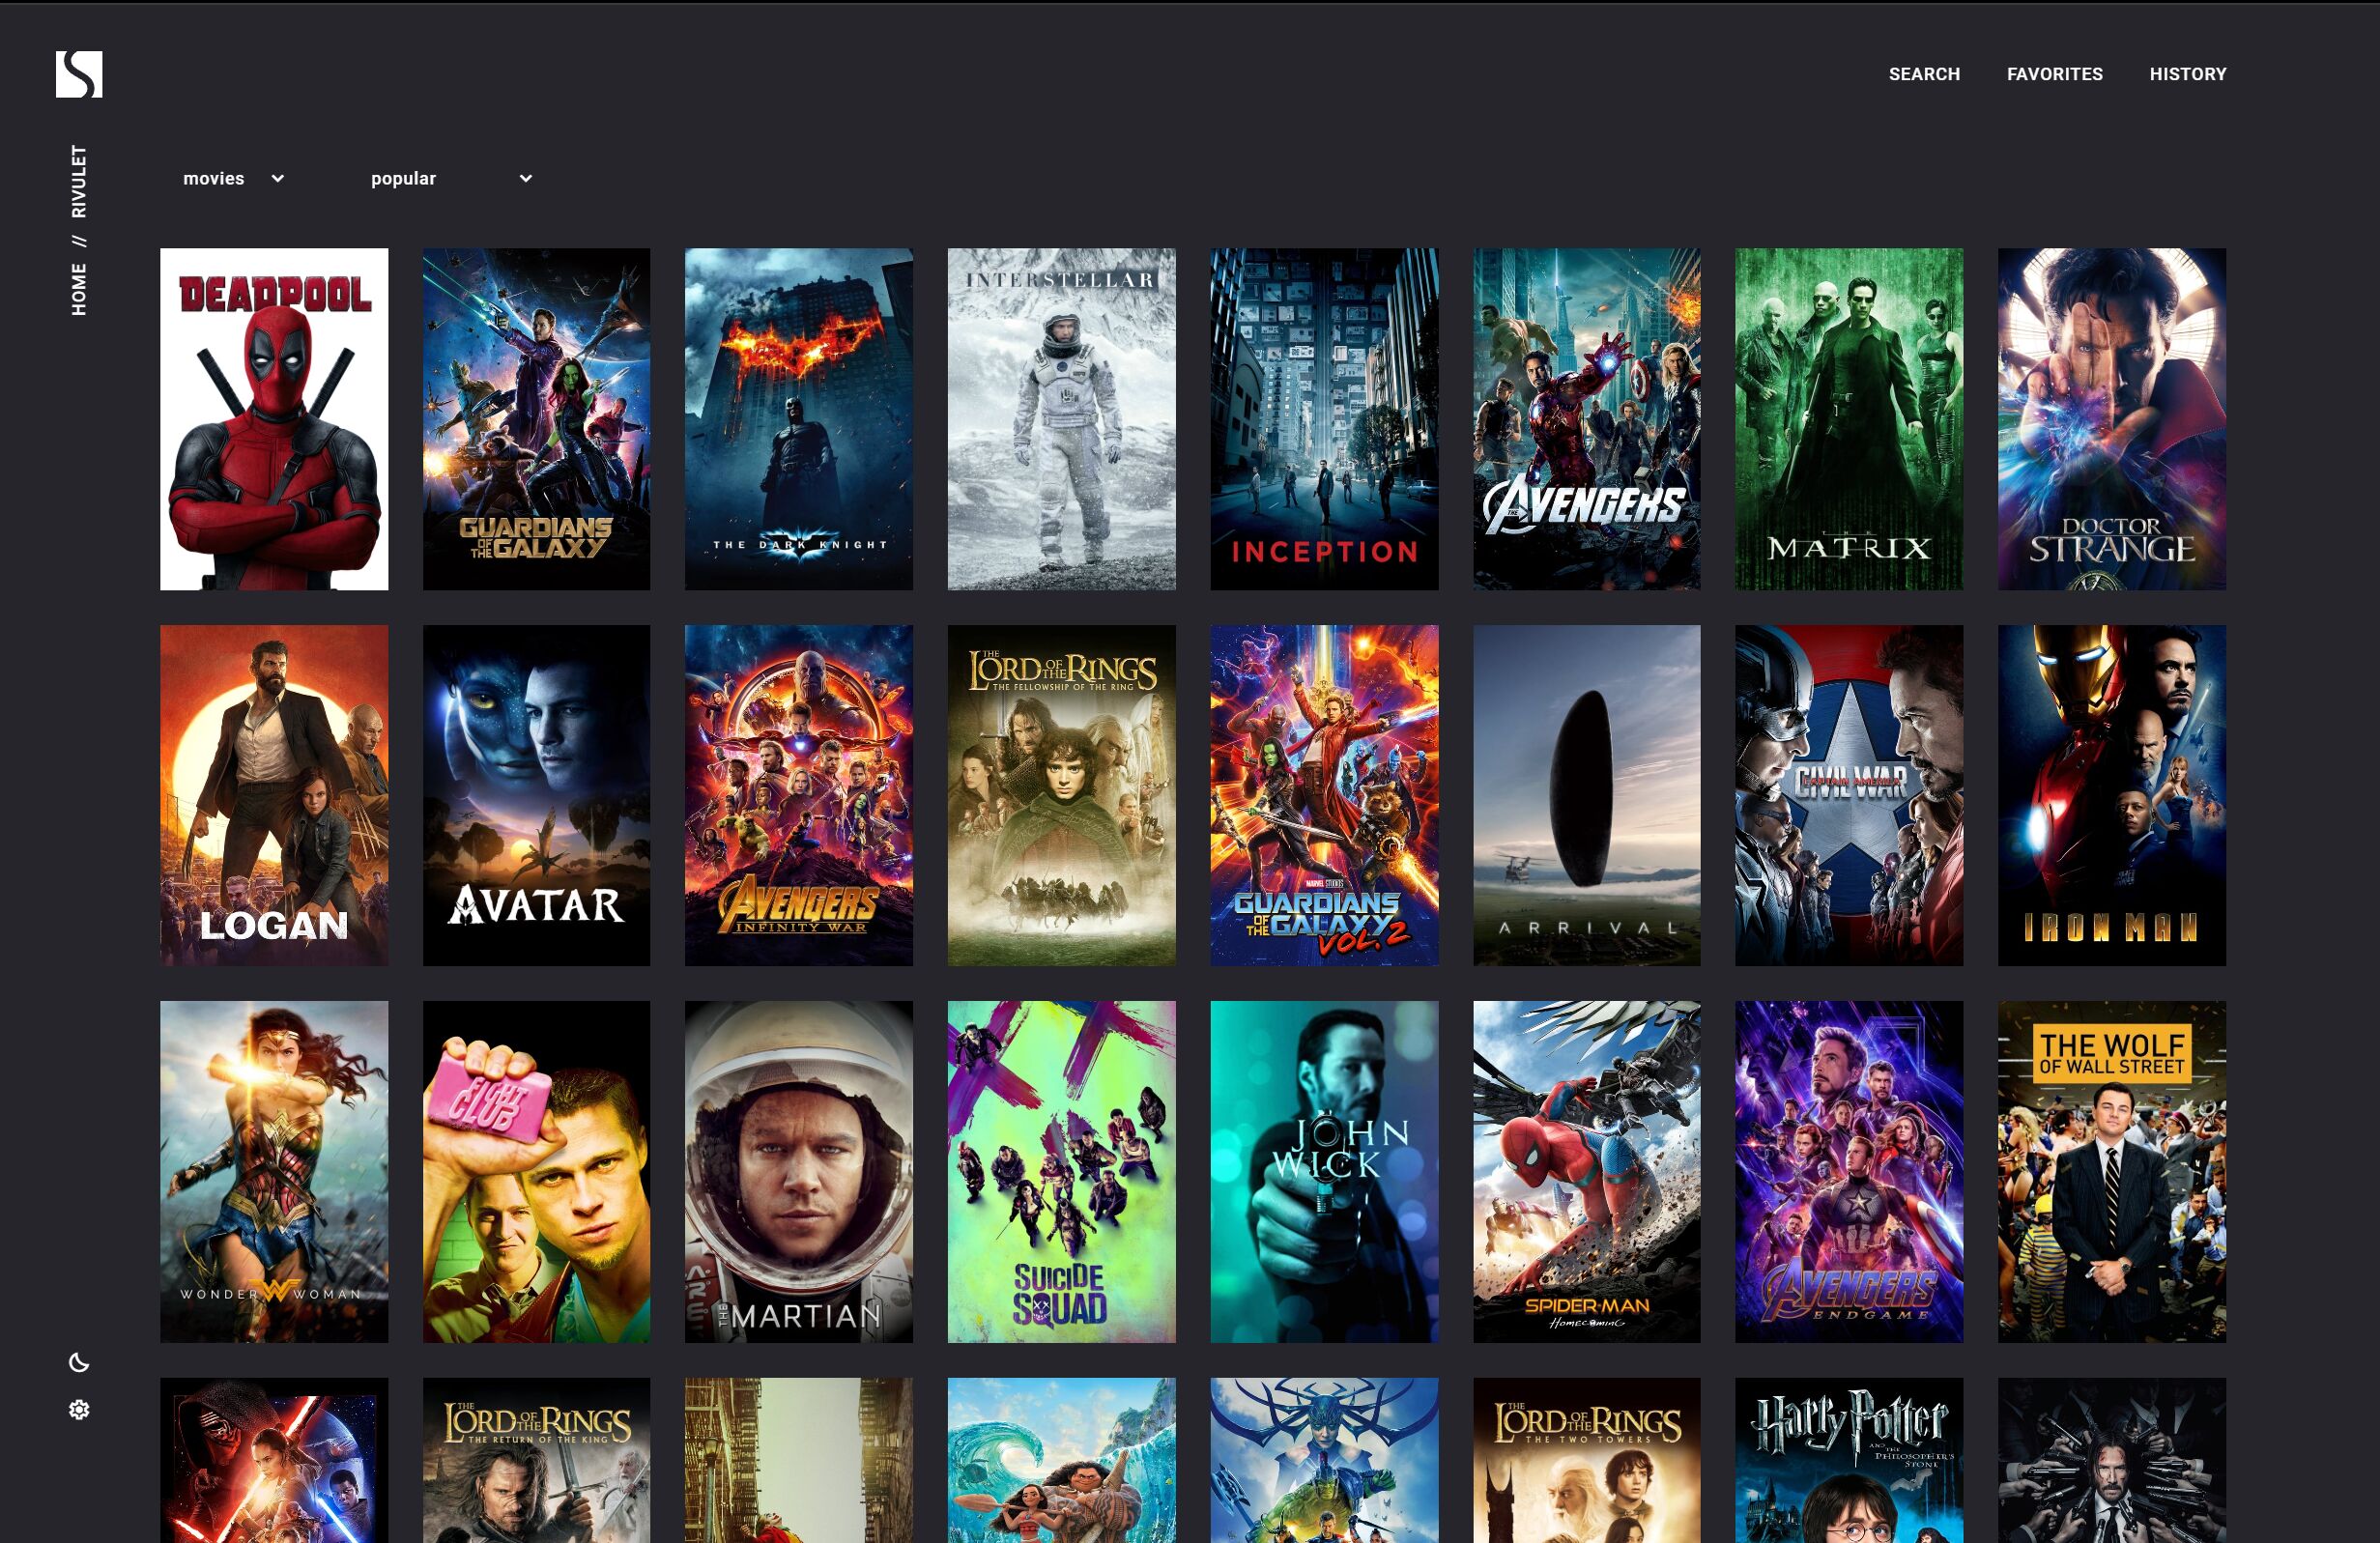Select the first Guardians of the Galaxy poster
Image resolution: width=2380 pixels, height=1543 pixels.
tap(536, 419)
